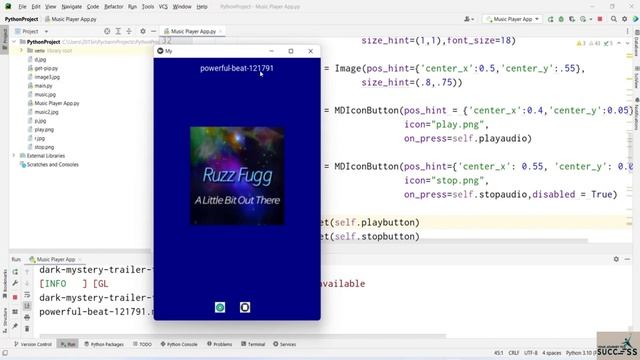Click the Structure vertical tab on left edge
Image resolution: width=640 pixels, height=360 pixels.
tap(4, 320)
